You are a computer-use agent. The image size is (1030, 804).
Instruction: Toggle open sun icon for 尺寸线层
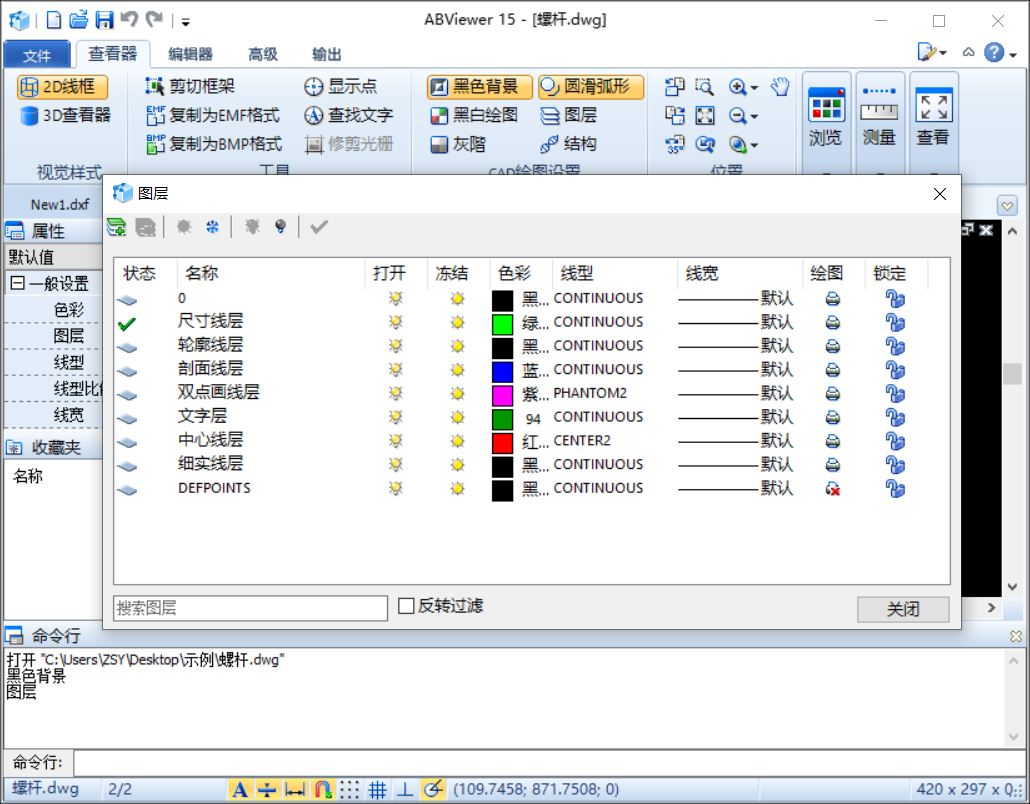point(395,323)
